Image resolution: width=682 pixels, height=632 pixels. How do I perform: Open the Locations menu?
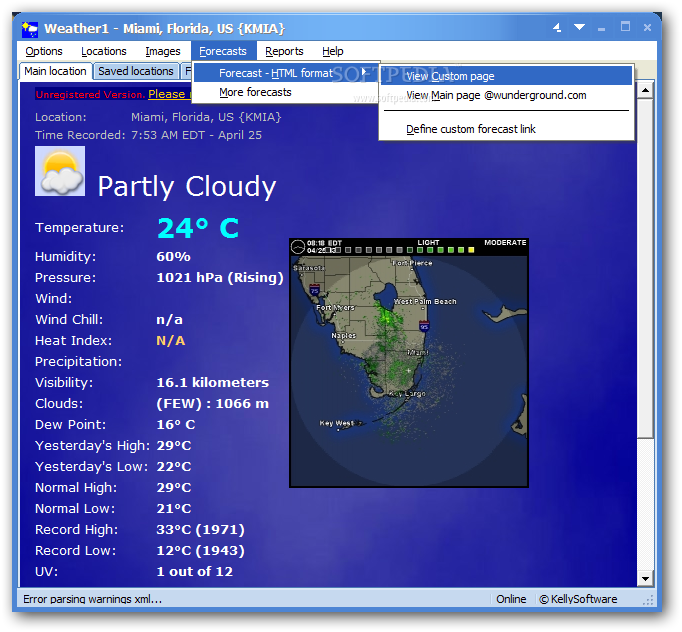pyautogui.click(x=104, y=51)
